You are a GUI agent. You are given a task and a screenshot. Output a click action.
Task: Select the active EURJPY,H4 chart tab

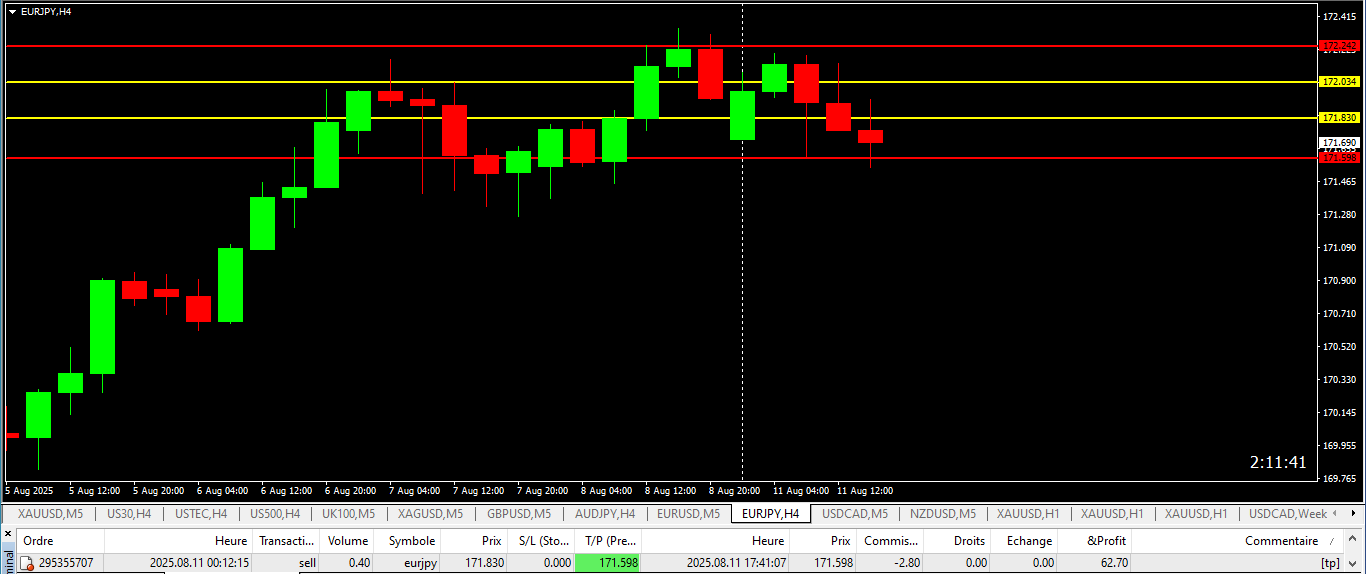770,514
